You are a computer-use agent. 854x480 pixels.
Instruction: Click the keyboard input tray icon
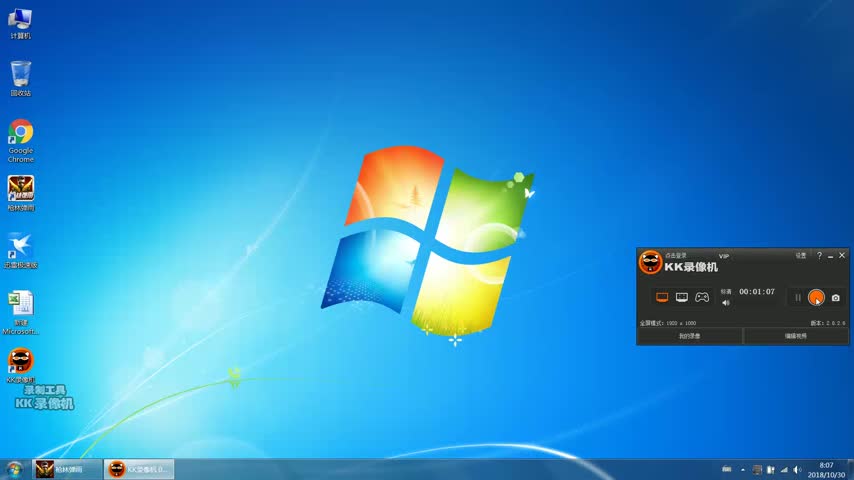727,469
